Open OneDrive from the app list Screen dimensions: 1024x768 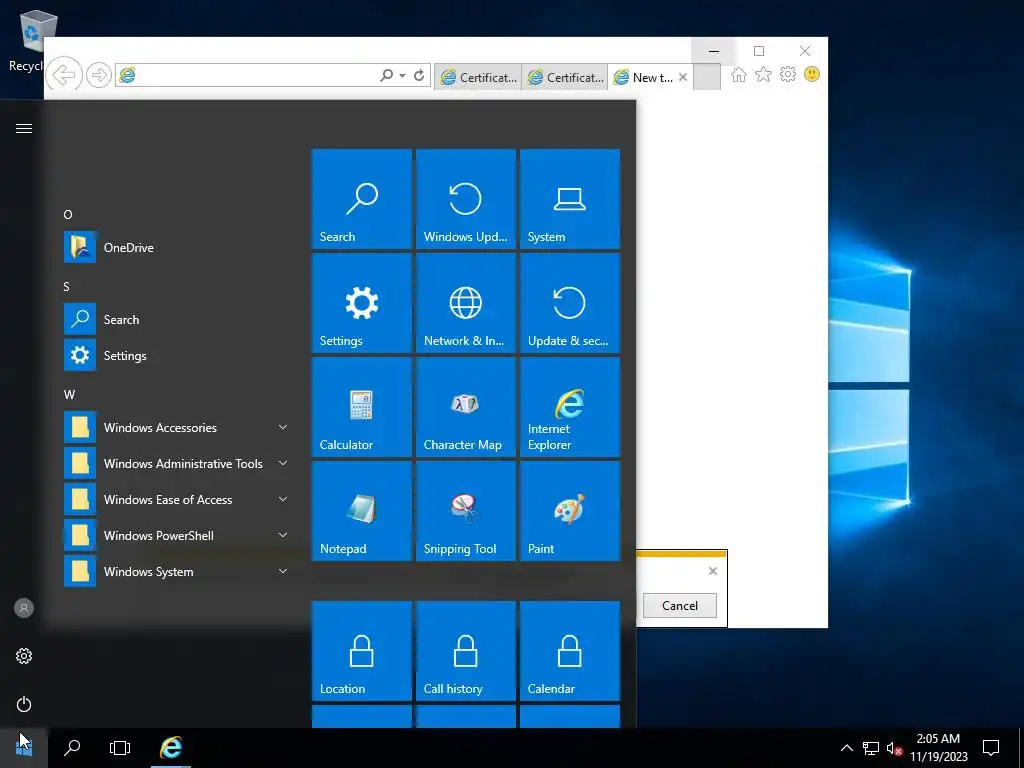click(176, 248)
